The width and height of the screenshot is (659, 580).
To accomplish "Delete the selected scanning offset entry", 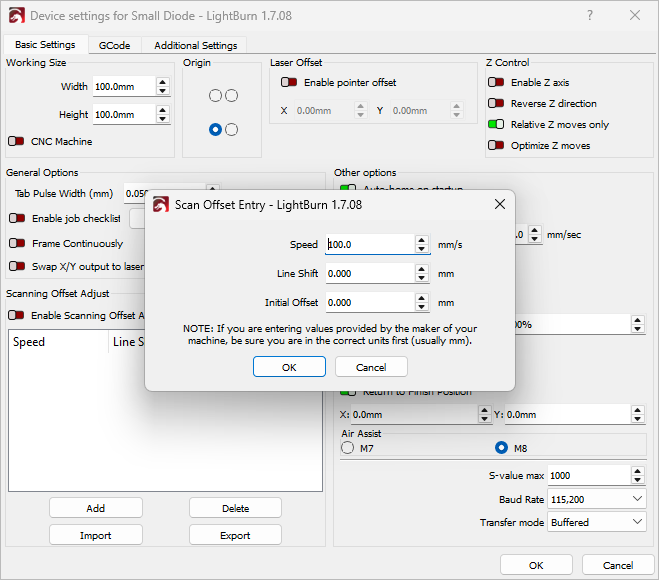I will click(x=235, y=508).
